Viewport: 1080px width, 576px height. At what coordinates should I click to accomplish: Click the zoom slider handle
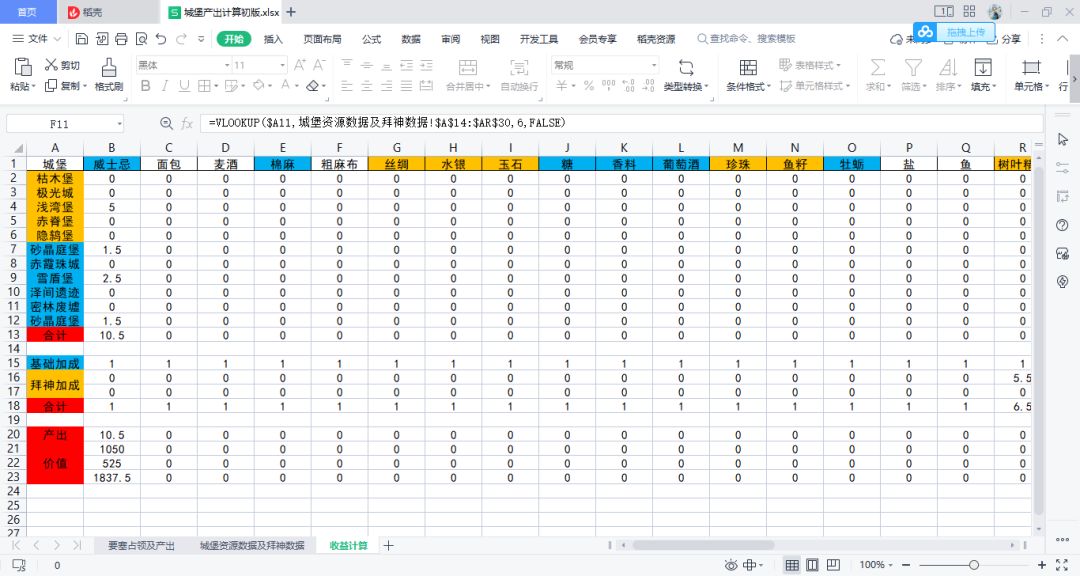point(973,565)
